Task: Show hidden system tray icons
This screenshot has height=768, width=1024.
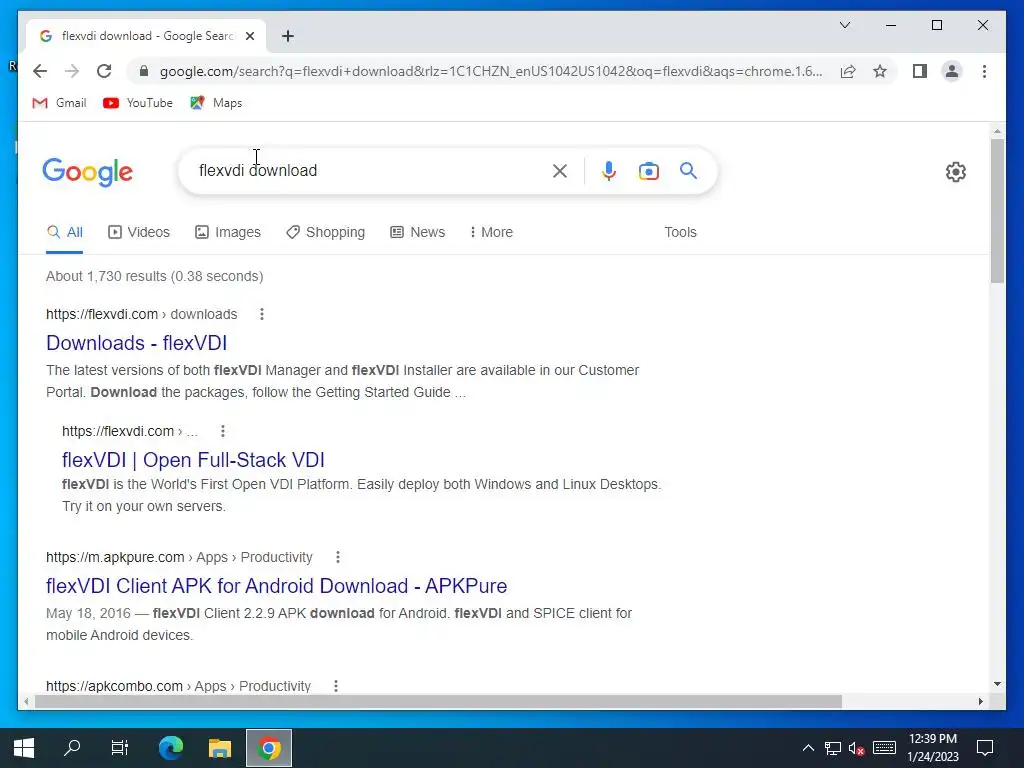Action: tap(808, 748)
